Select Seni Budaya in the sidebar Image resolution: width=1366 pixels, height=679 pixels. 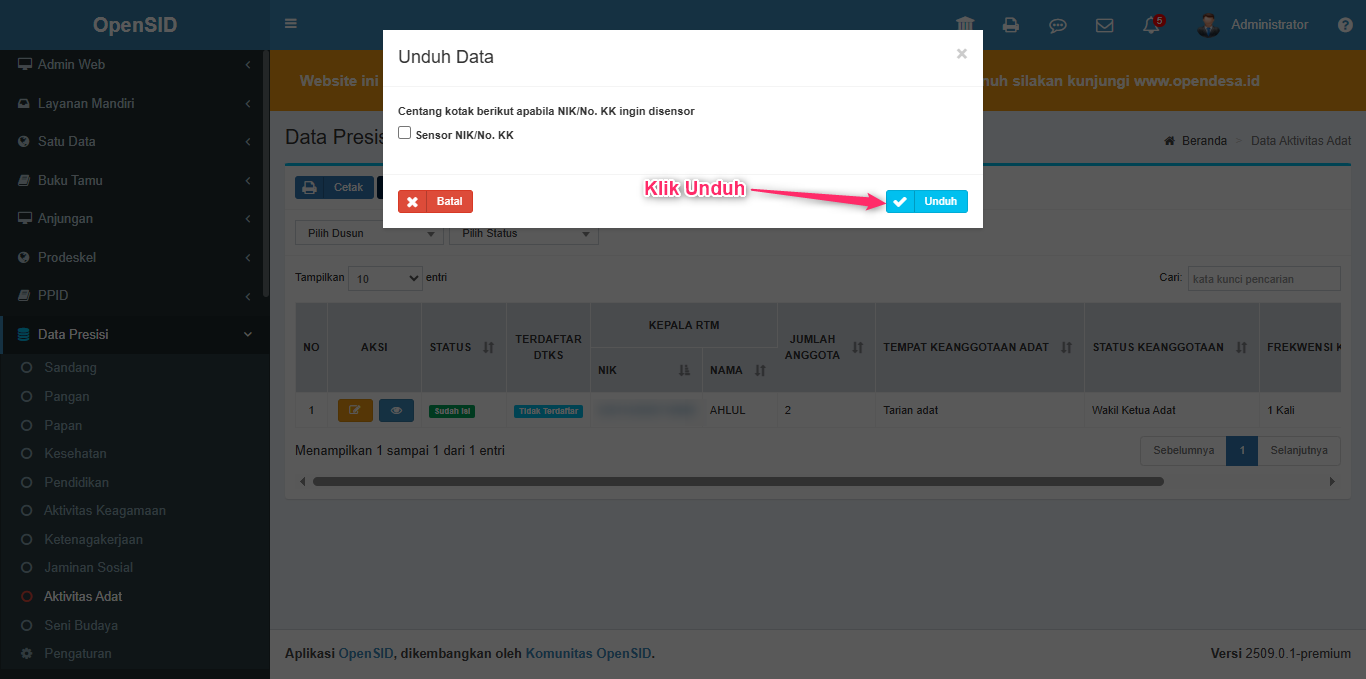81,626
